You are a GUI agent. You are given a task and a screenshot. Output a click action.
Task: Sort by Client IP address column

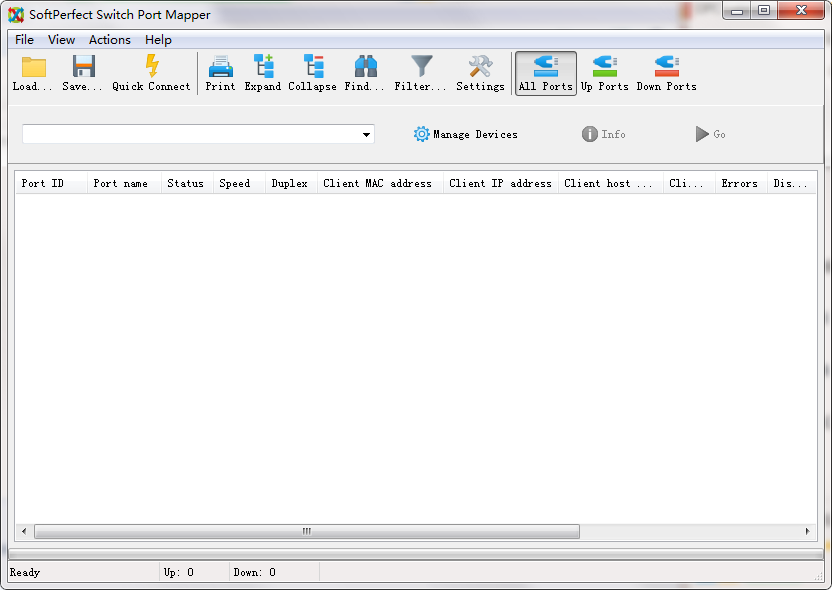[500, 184]
